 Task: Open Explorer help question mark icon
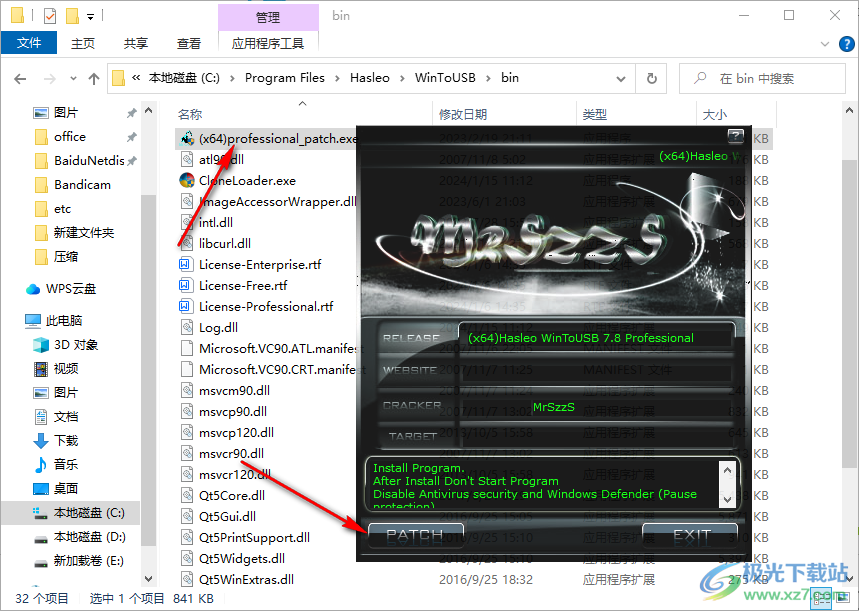coord(846,44)
